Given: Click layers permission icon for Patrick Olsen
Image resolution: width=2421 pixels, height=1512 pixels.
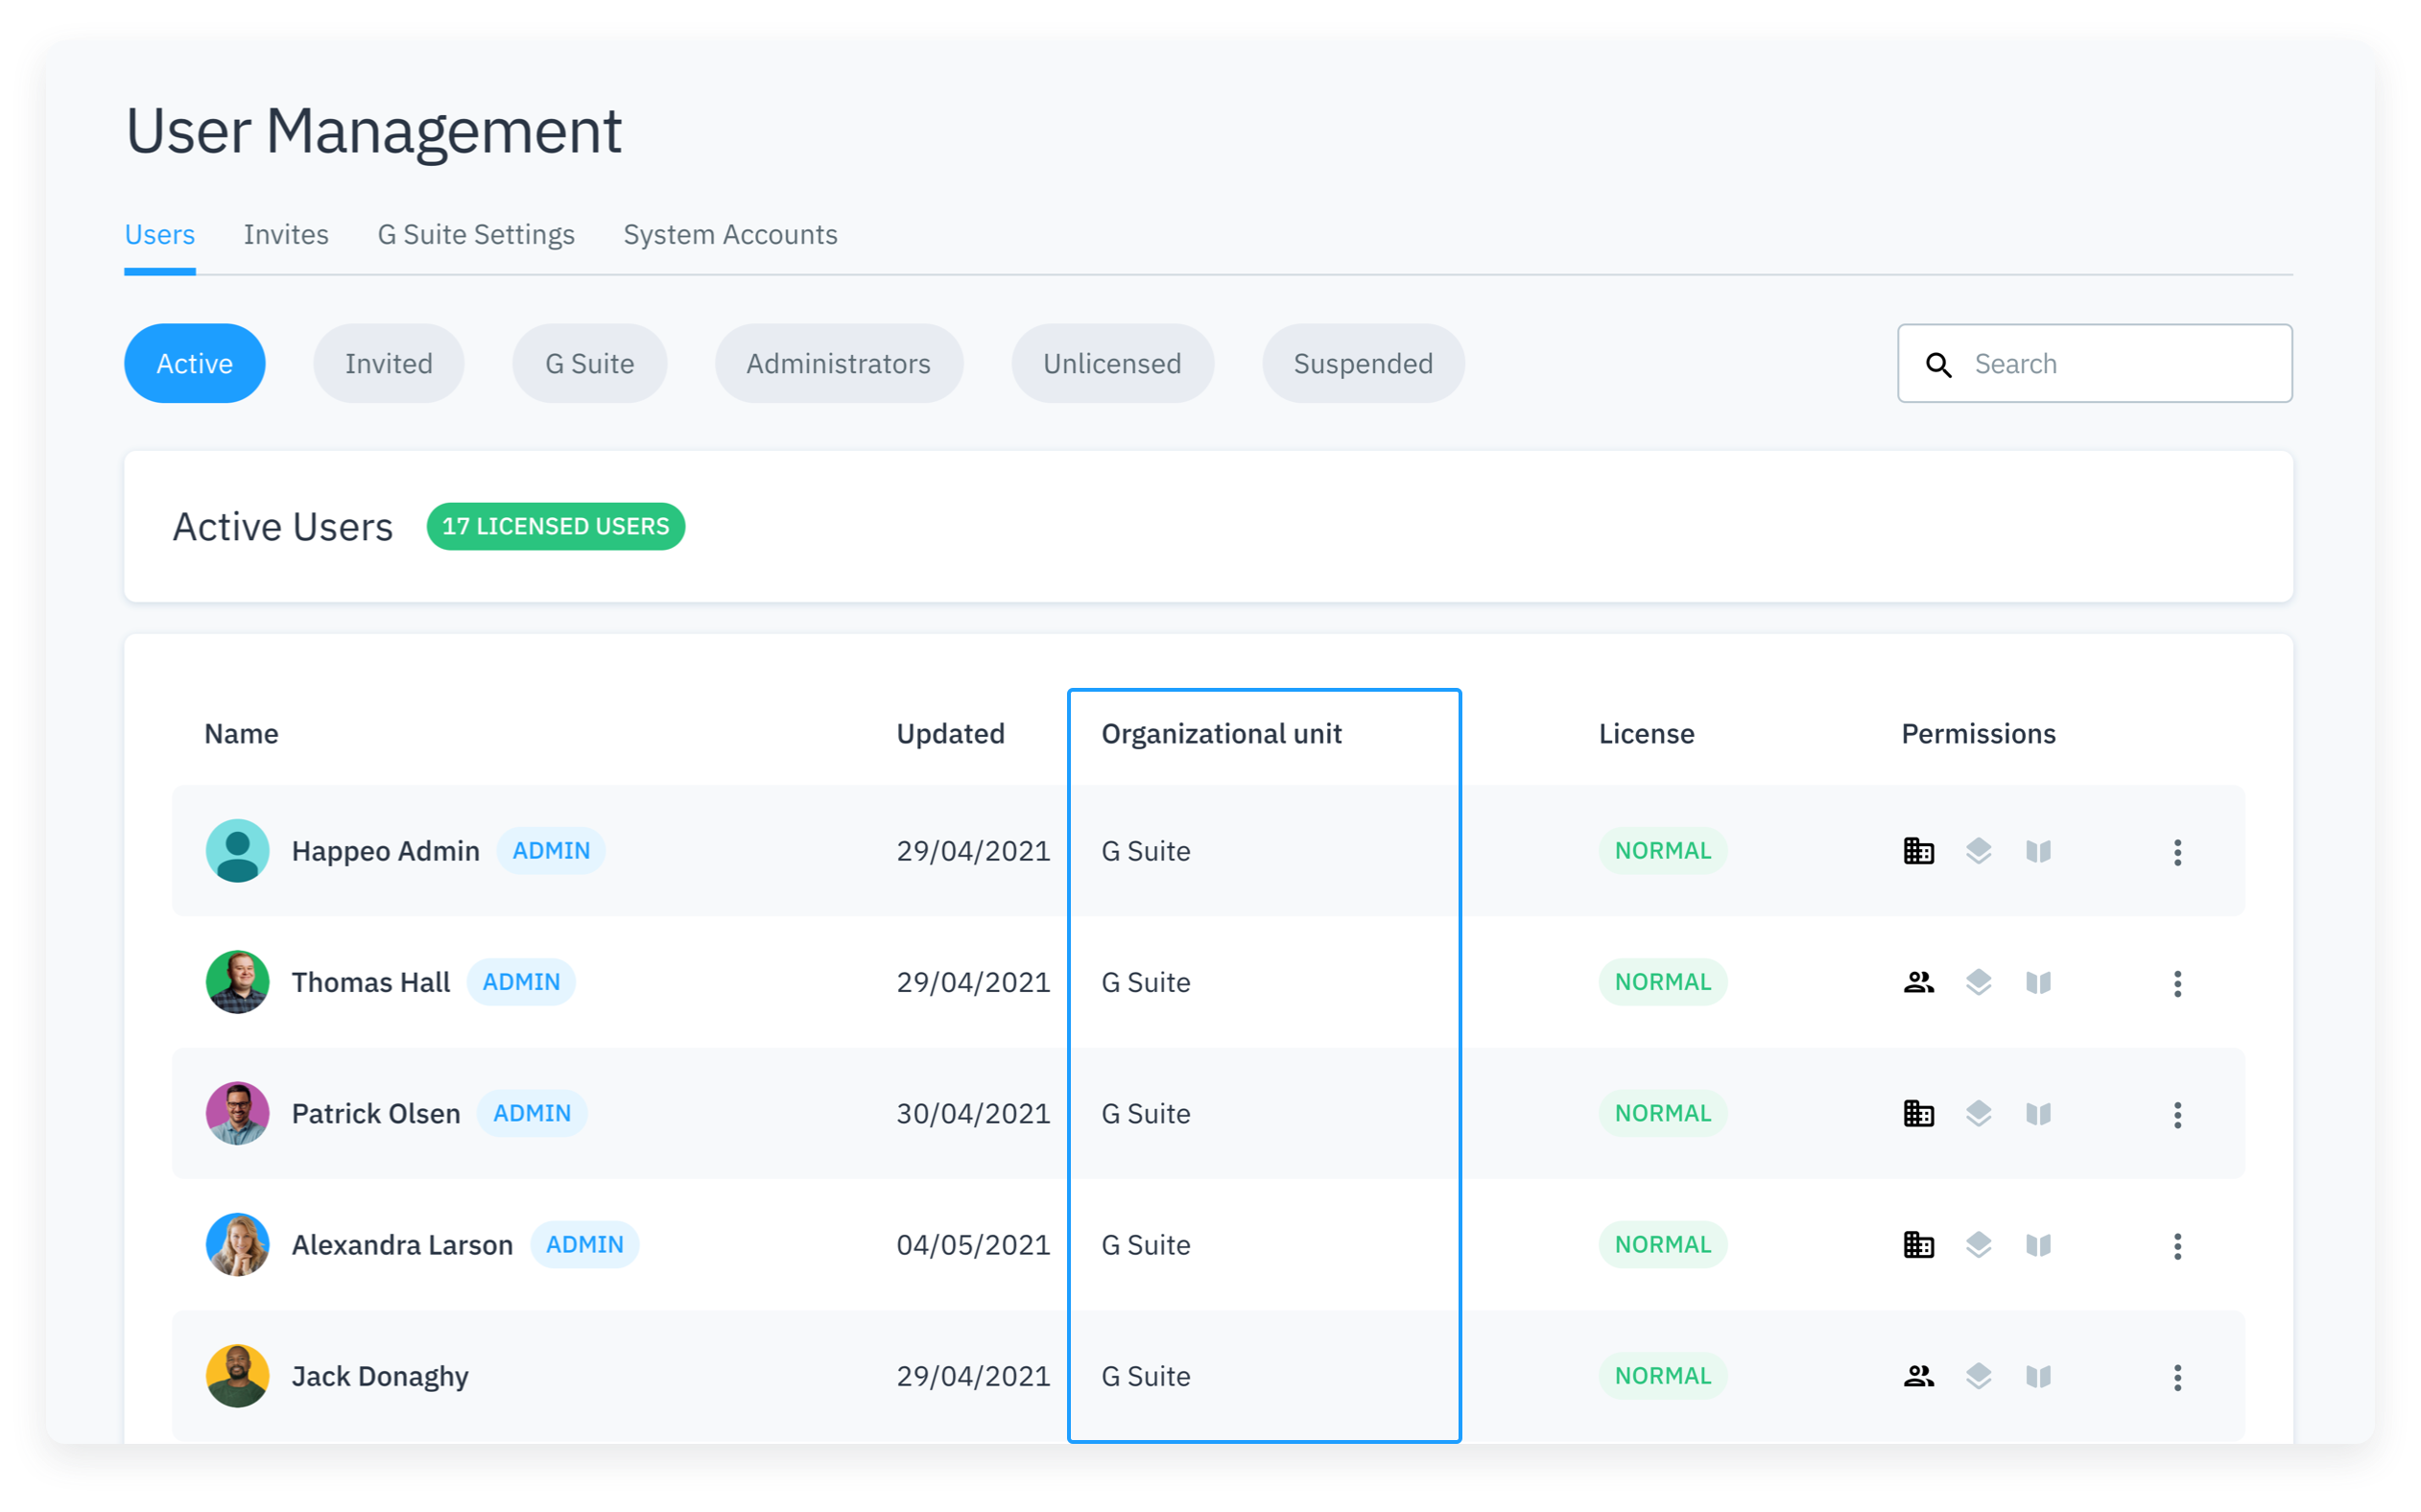Looking at the screenshot, I should click(1978, 1113).
